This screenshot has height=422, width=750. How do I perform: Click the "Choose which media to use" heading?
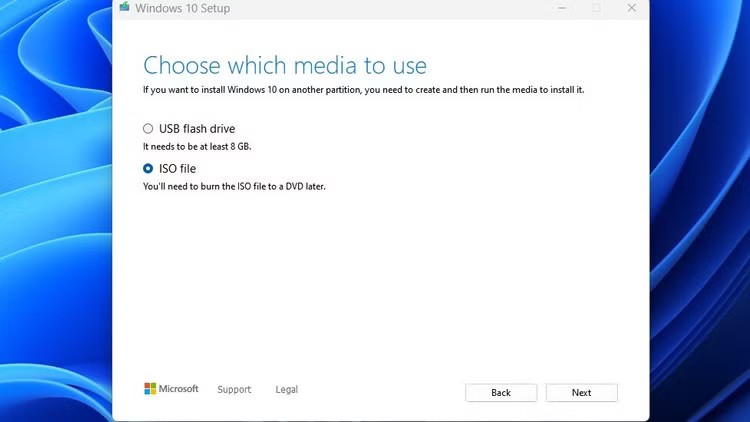(x=285, y=66)
